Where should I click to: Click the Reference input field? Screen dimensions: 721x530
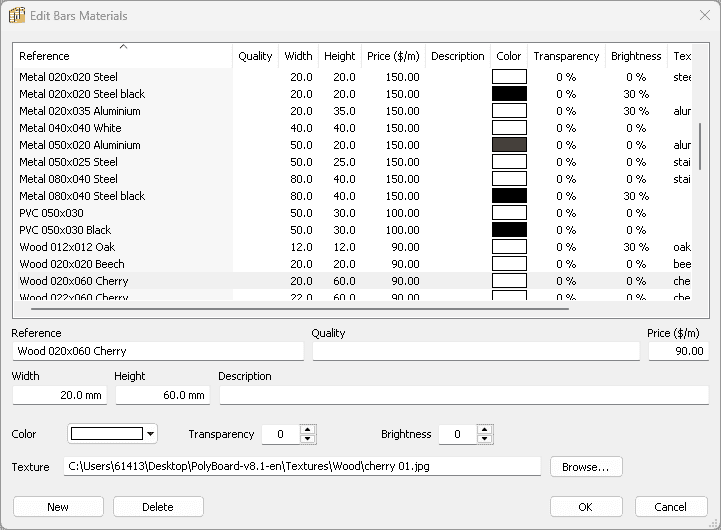158,351
